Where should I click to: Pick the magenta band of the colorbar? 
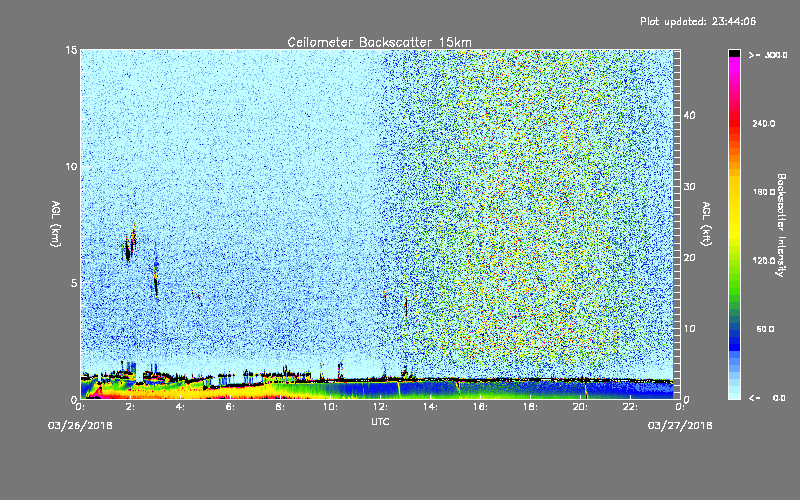coord(734,64)
